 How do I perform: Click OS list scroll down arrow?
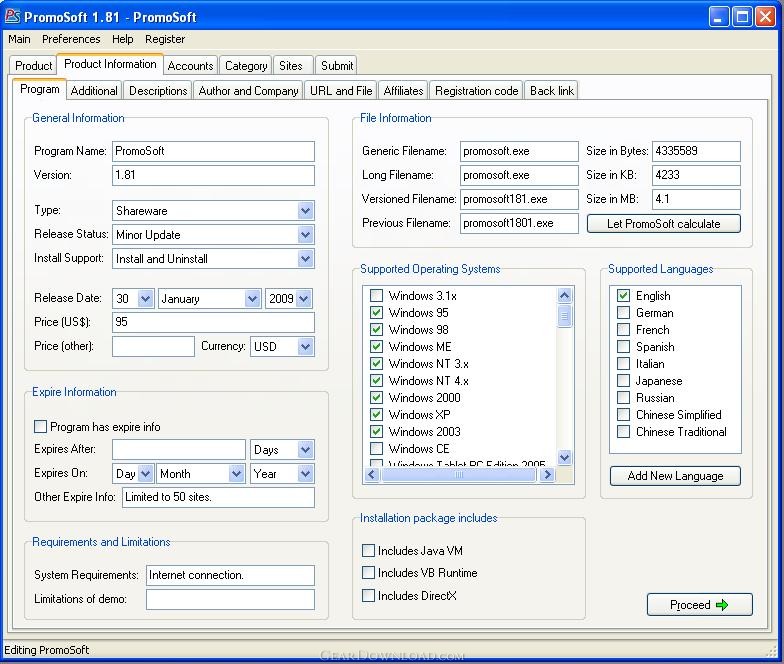pos(564,457)
